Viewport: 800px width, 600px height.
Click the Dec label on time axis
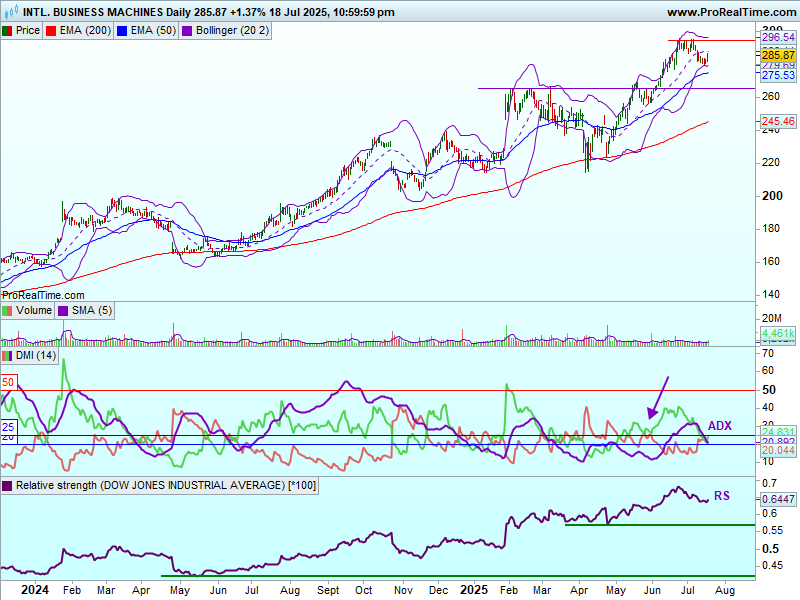click(x=438, y=590)
